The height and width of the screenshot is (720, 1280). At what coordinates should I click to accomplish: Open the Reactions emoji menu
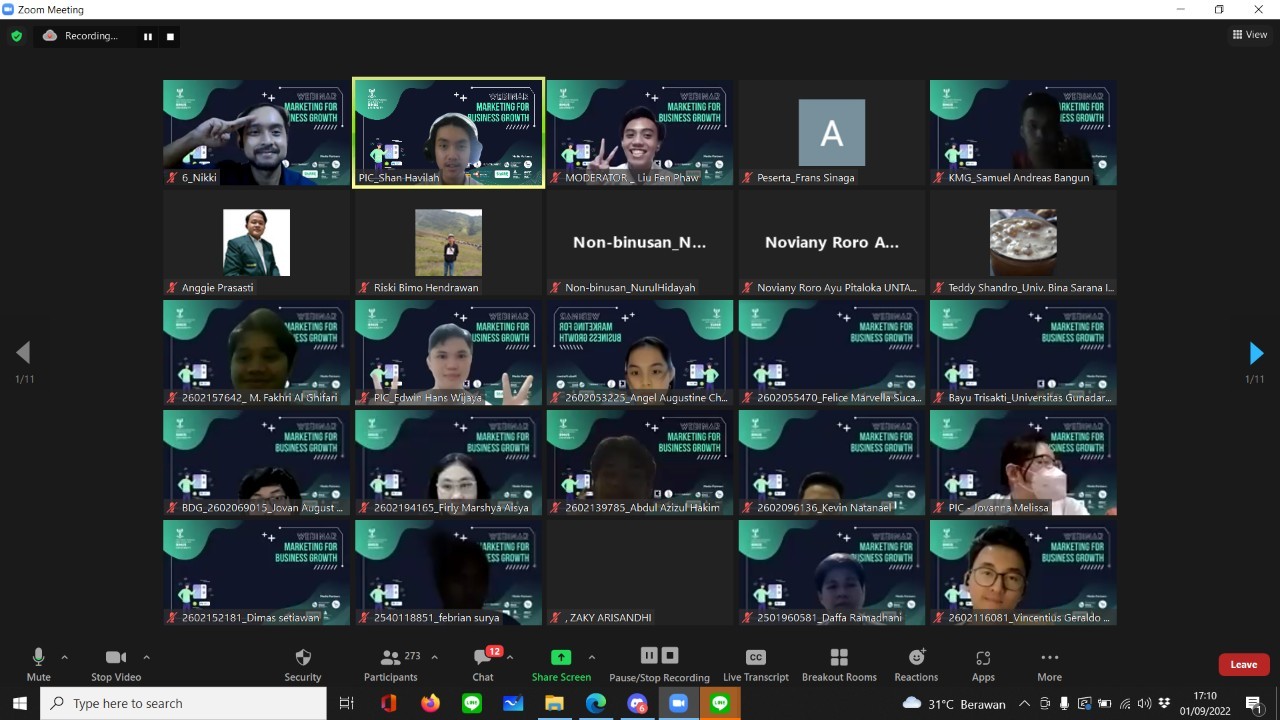pos(916,664)
